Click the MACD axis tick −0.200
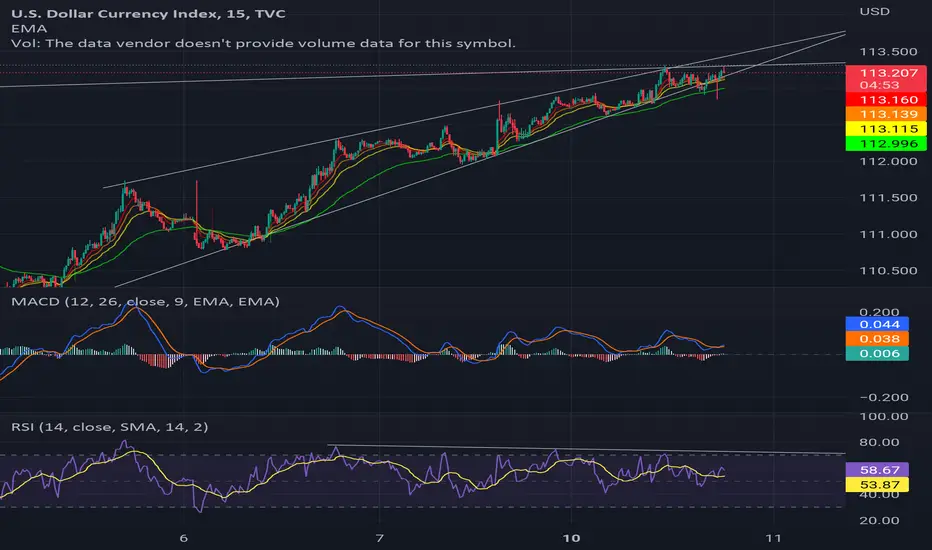The image size is (932, 550). pos(883,397)
